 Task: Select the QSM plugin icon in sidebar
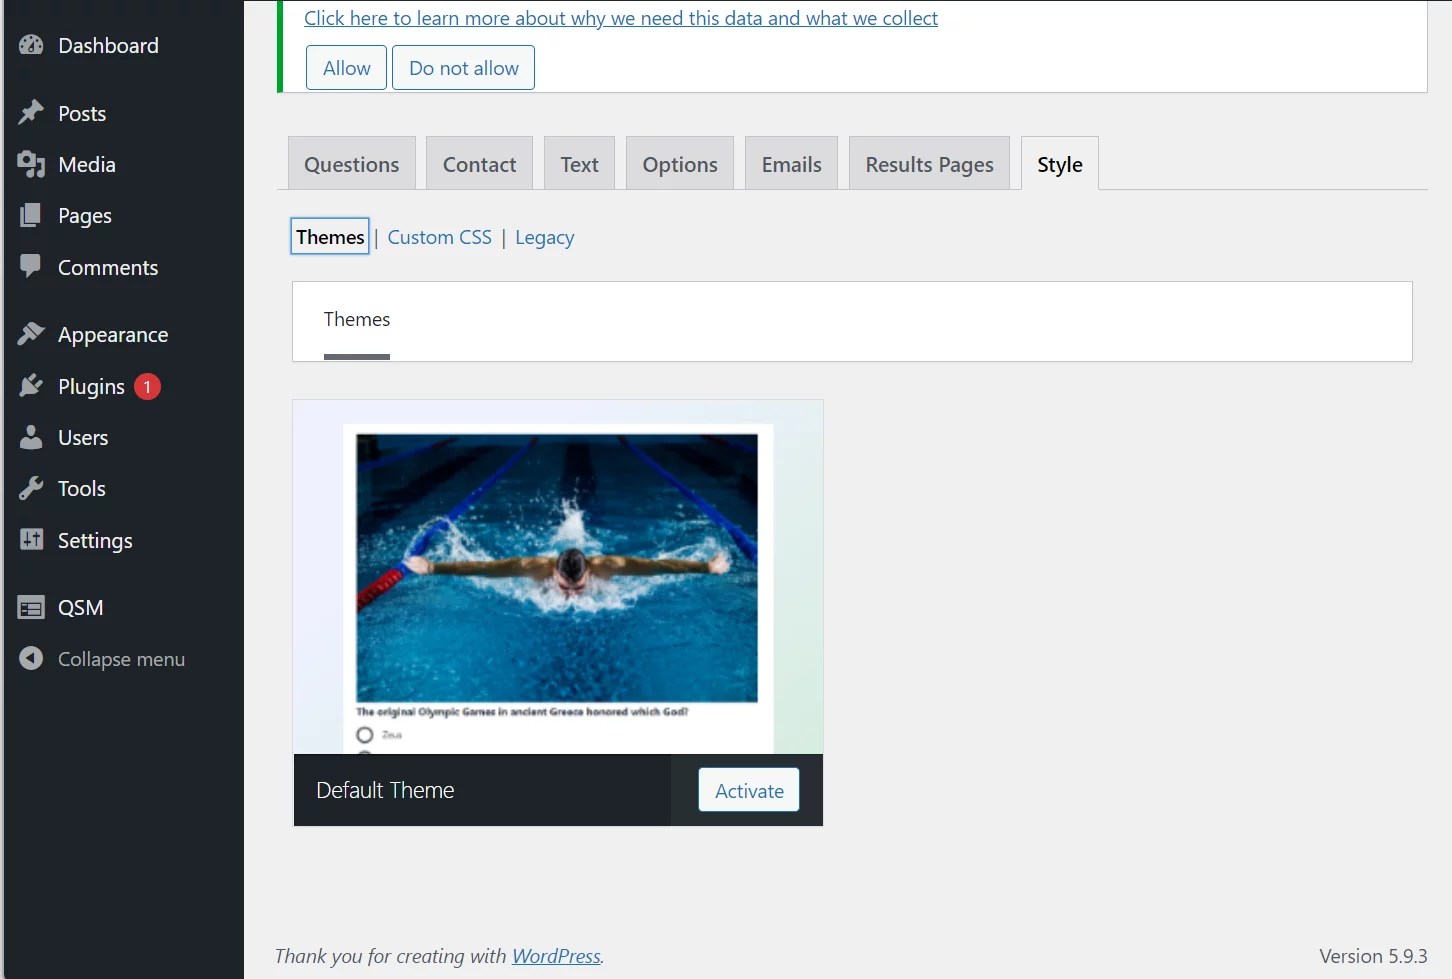[x=31, y=607]
